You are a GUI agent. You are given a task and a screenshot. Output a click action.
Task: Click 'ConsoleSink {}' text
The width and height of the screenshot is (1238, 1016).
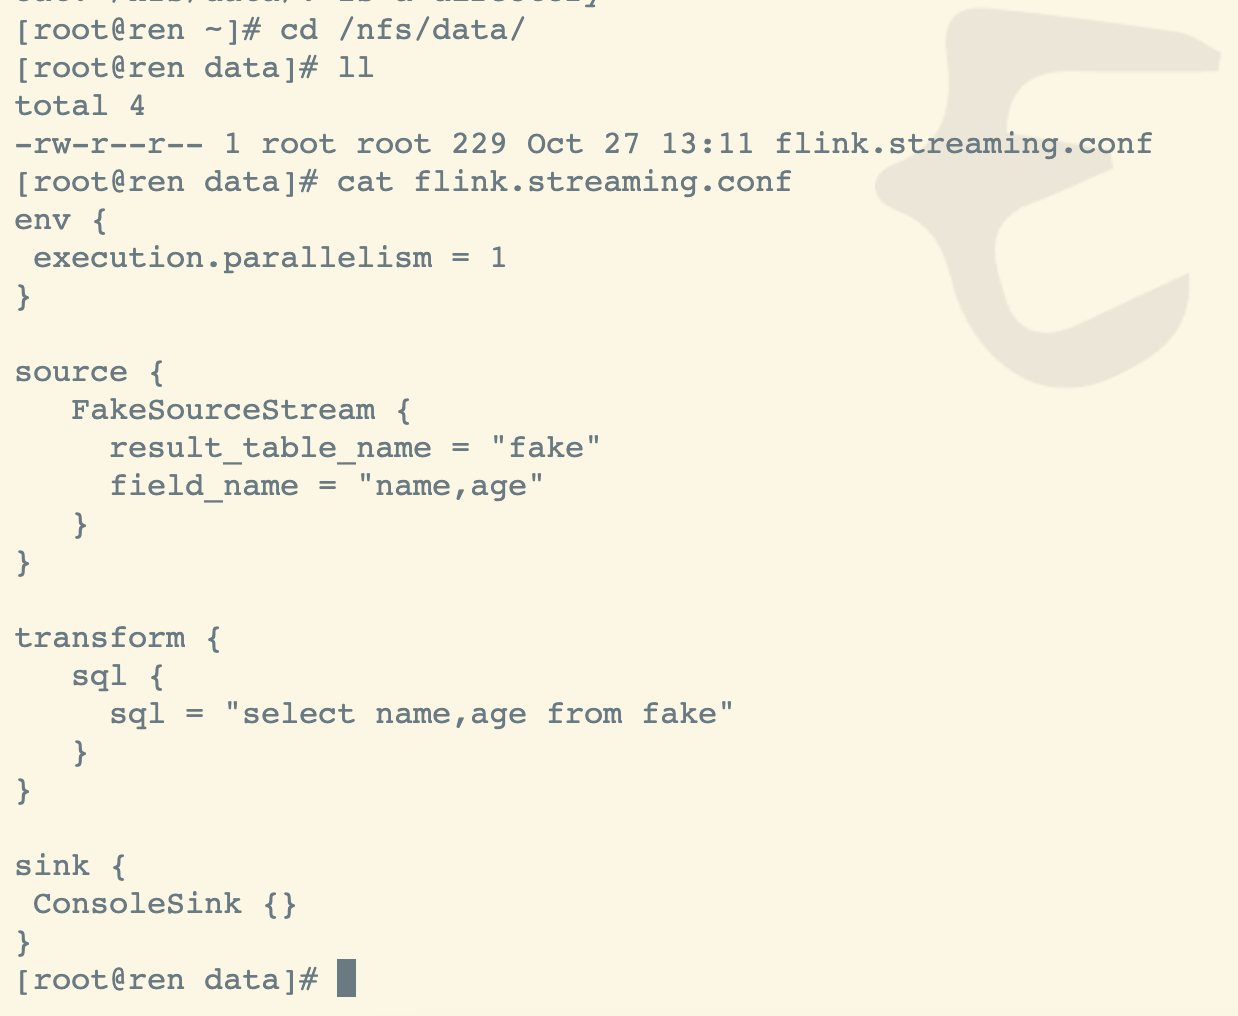pyautogui.click(x=165, y=904)
